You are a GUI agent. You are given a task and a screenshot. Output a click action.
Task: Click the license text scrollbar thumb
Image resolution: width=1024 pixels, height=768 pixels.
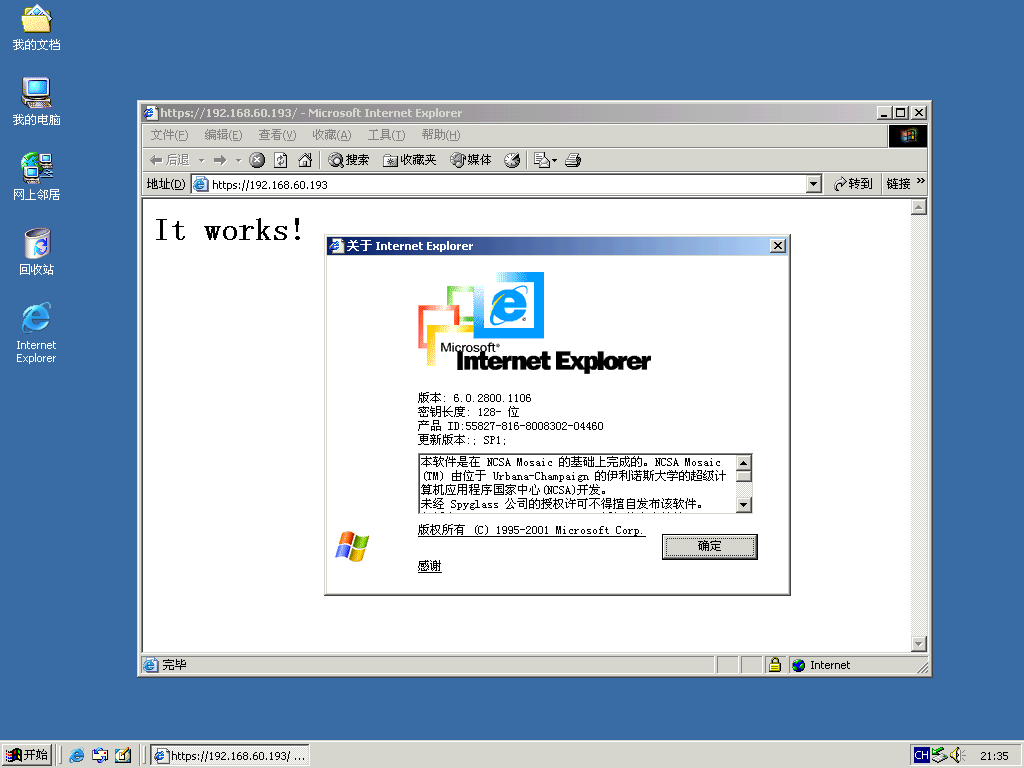[x=743, y=476]
